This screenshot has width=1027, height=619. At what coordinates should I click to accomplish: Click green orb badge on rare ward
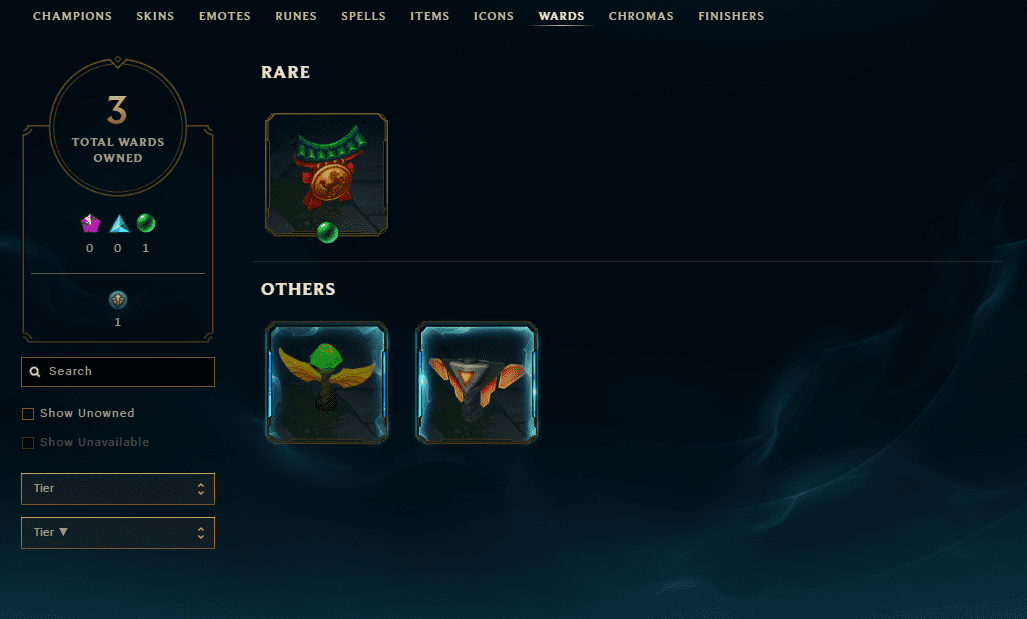click(327, 232)
